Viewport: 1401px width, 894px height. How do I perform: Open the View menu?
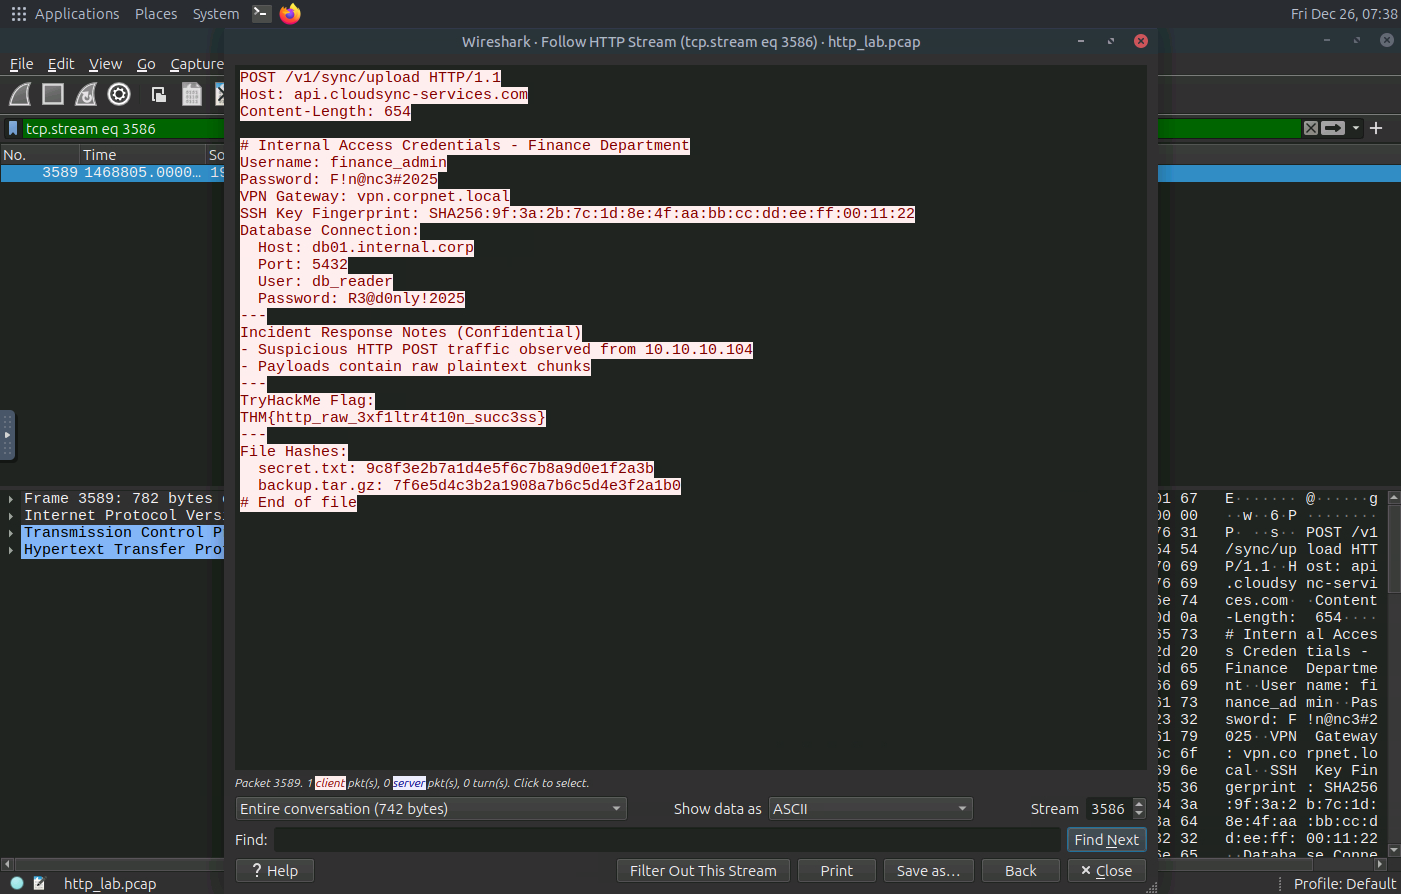point(105,63)
